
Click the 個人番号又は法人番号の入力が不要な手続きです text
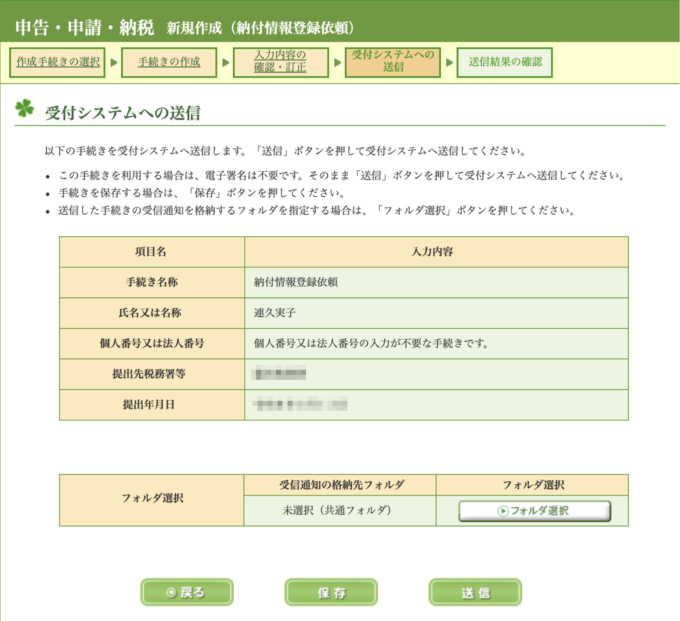tap(371, 343)
